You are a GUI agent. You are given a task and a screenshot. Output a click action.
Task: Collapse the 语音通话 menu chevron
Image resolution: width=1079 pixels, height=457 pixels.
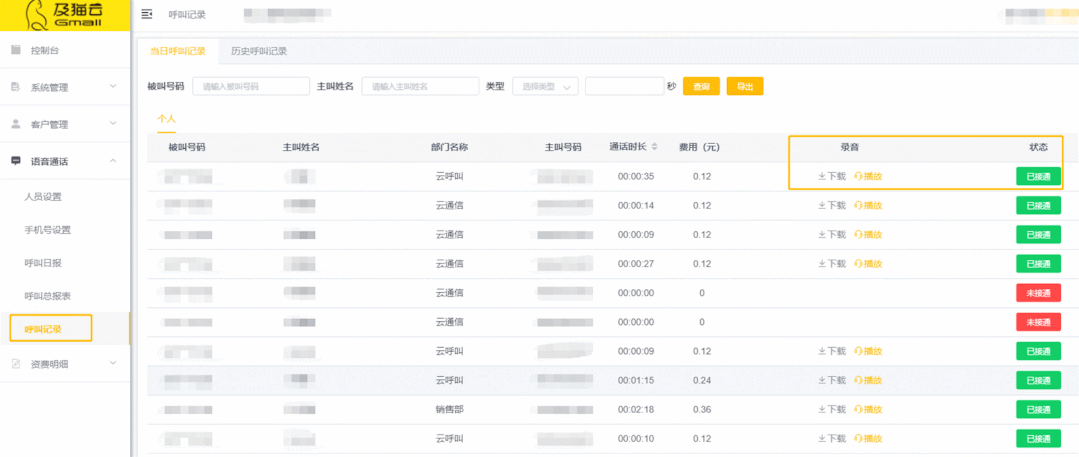point(114,160)
